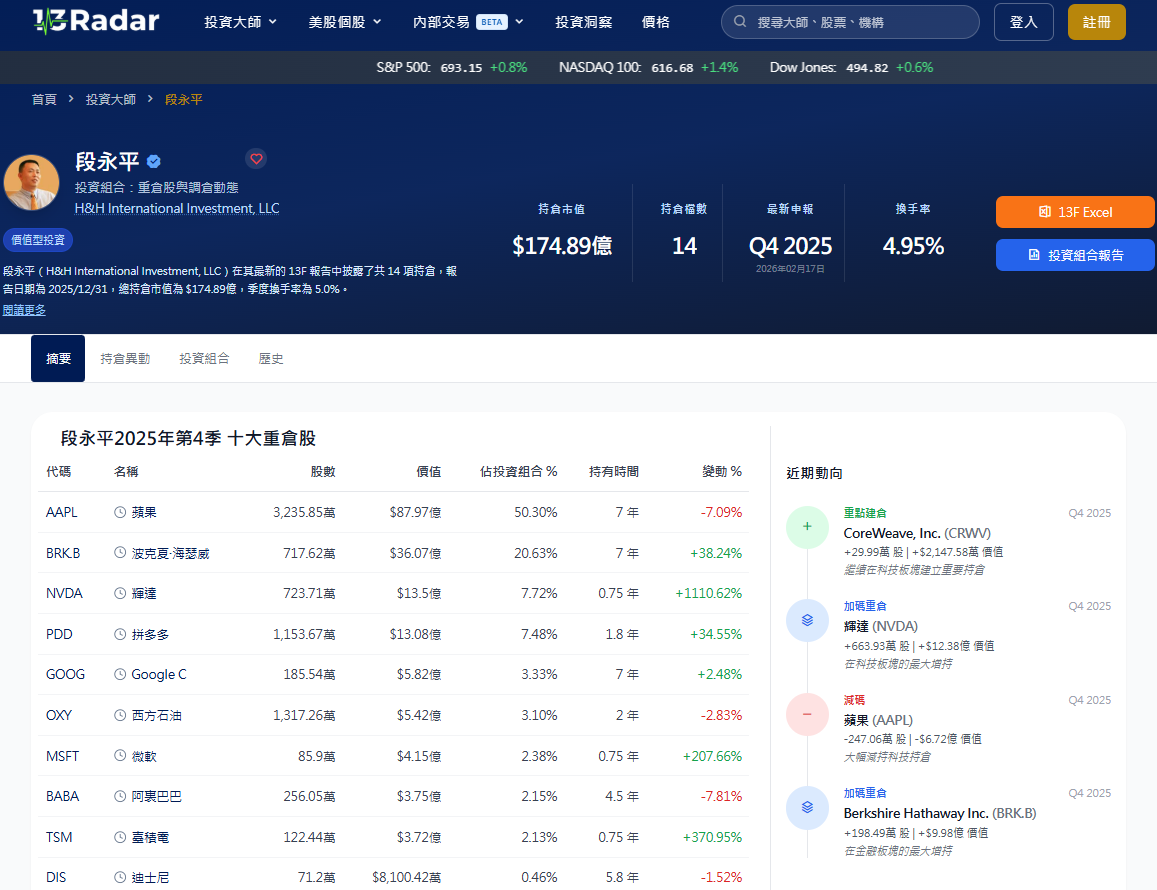
Task: Click the Dow Jones index ticker
Action: [x=852, y=67]
